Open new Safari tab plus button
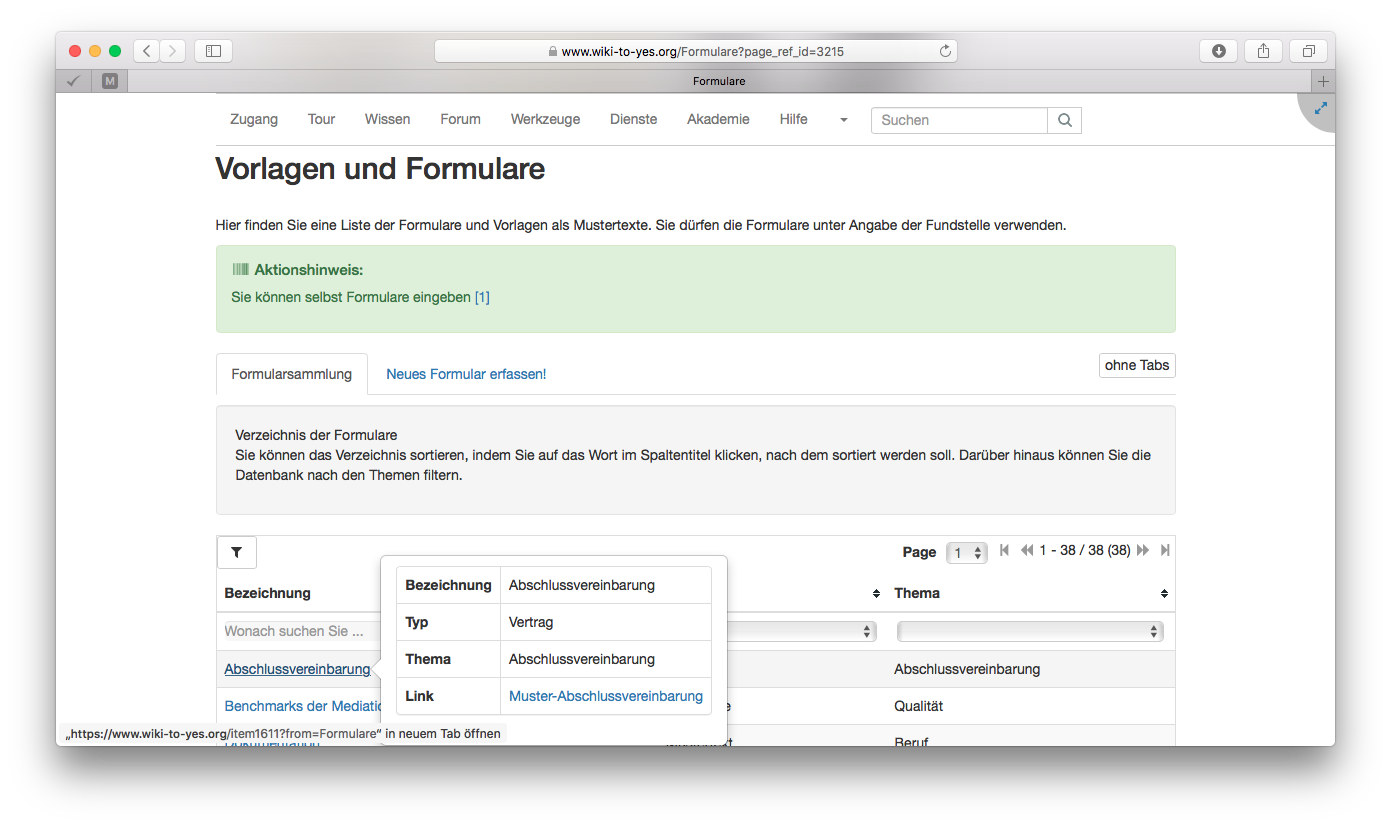Image resolution: width=1391 pixels, height=826 pixels. pyautogui.click(x=1323, y=81)
